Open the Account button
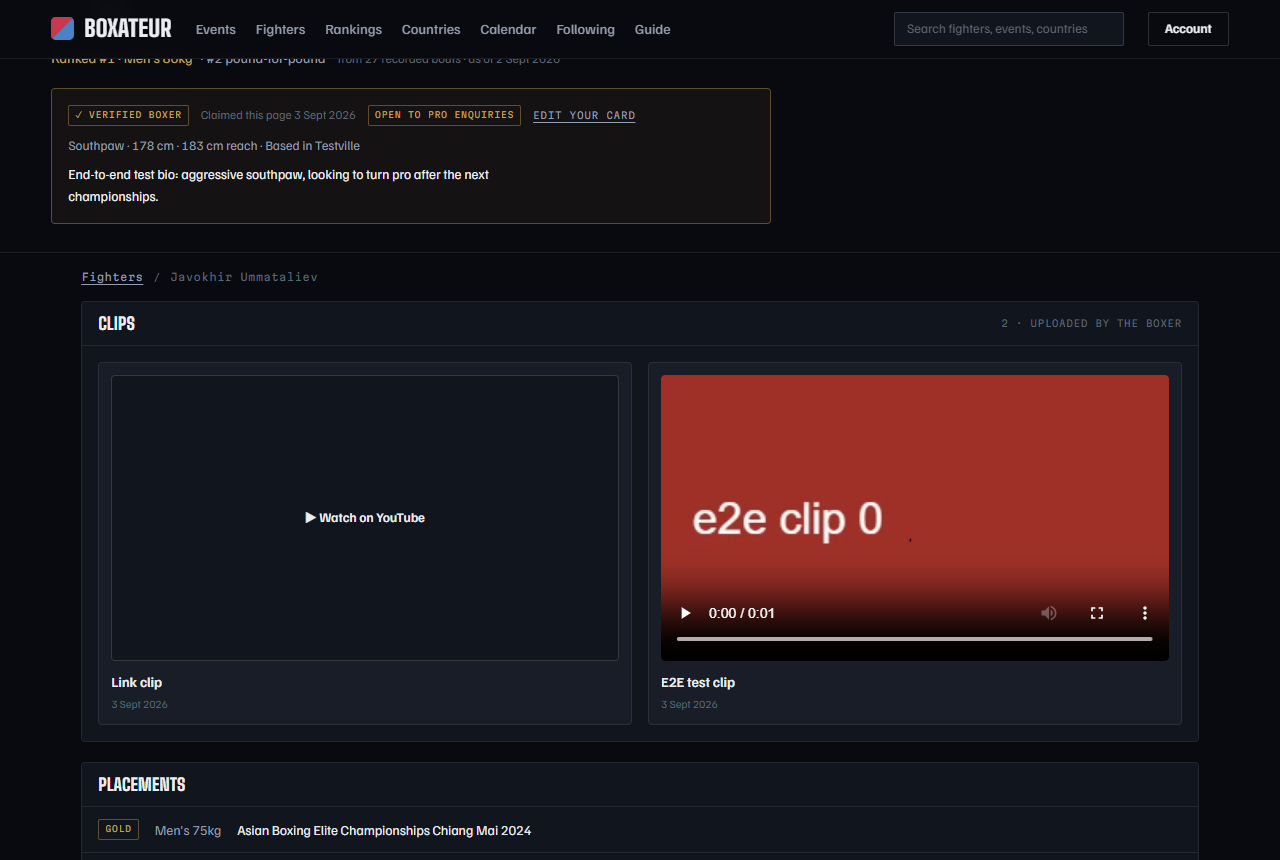Screen dimensions: 1280x860 [1188, 29]
